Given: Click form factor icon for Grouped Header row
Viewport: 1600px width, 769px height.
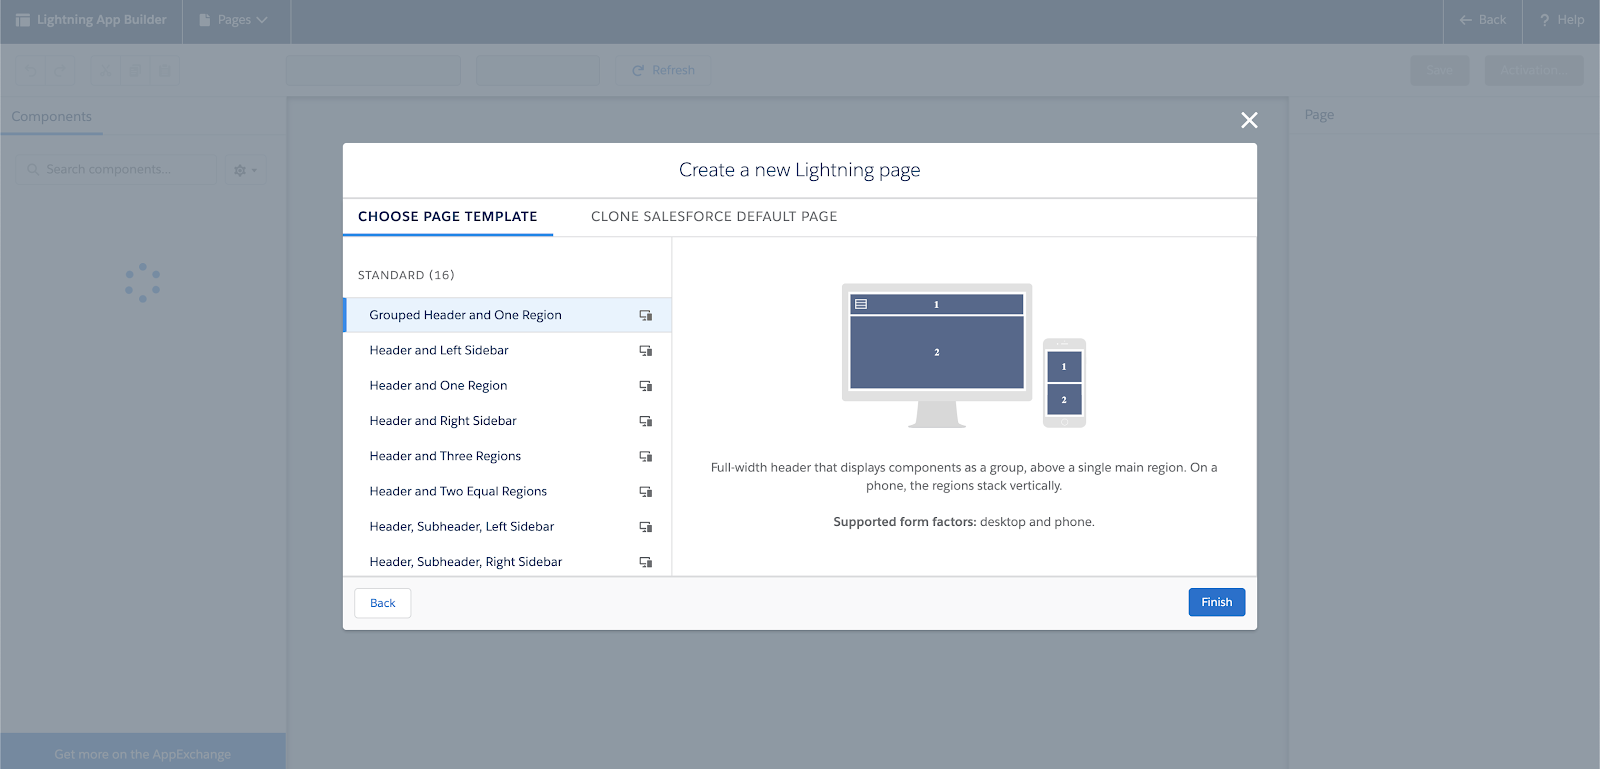Looking at the screenshot, I should point(646,315).
